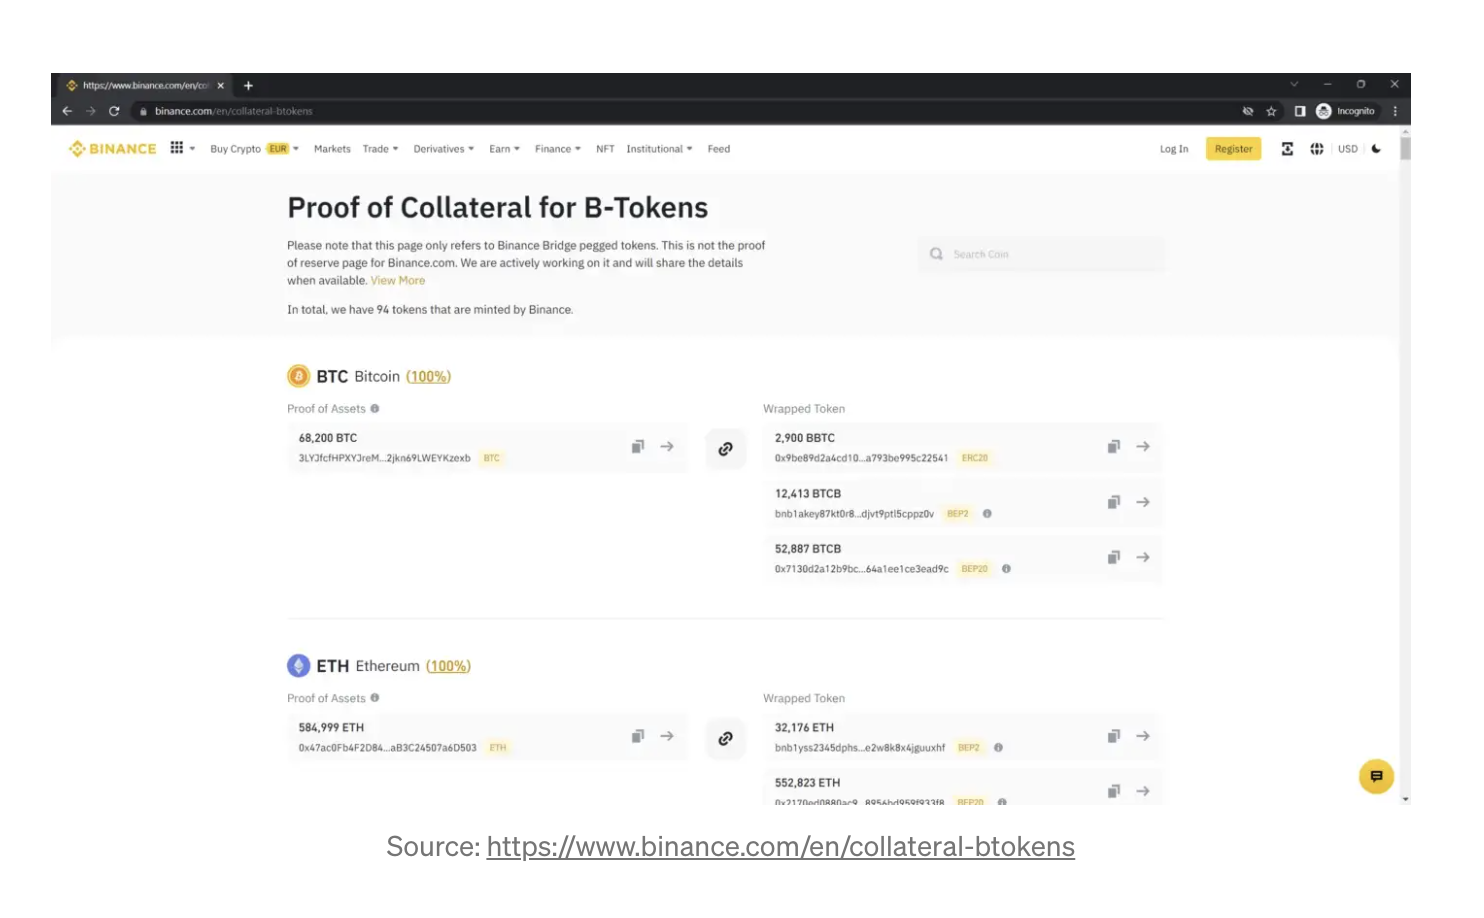Open arrow for 2,900 BBTC
Screen dimensions: 1484x918
pos(1143,447)
